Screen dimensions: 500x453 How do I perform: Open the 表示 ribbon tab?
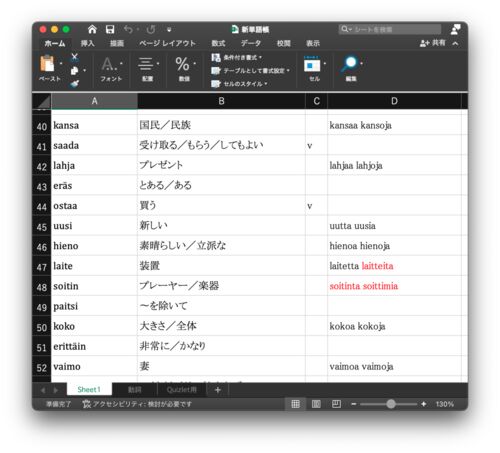313,43
